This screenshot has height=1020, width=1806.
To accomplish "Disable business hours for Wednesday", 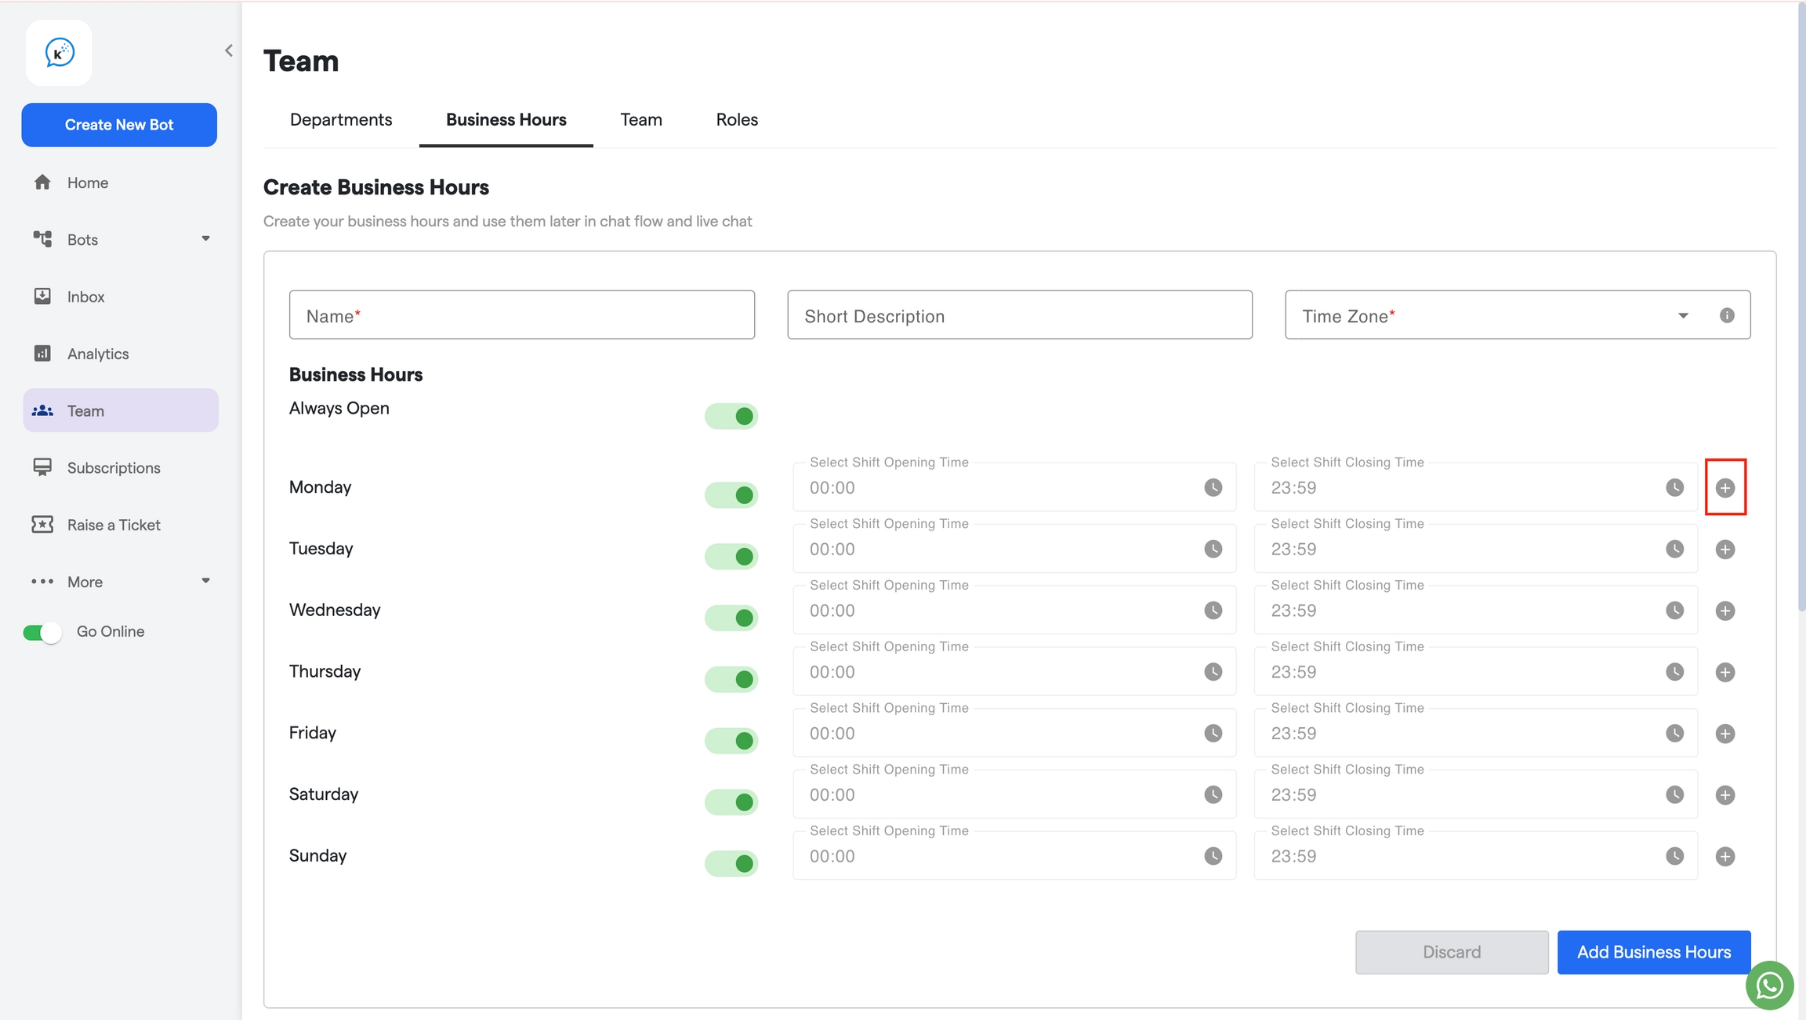I will coord(731,618).
